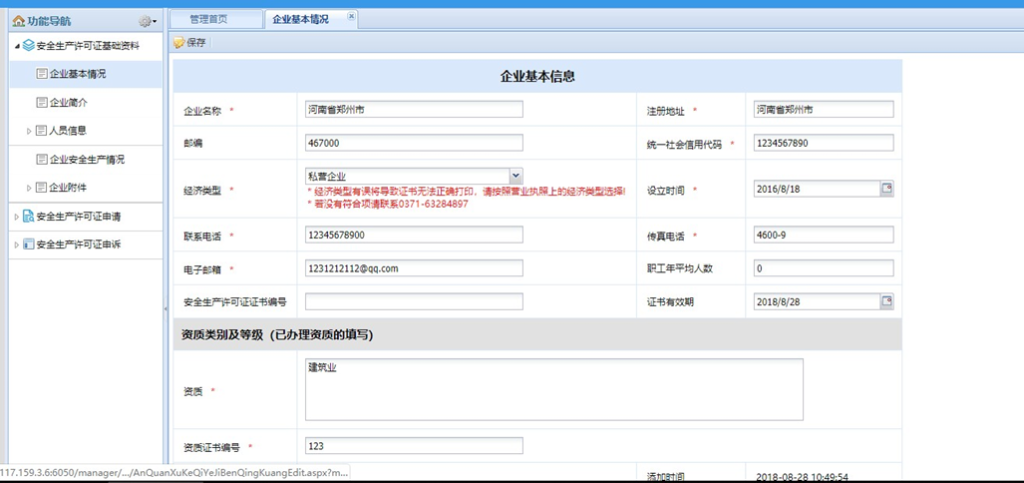
Task: Click the icon of 安全生产许可证申请
Action: click(29, 216)
